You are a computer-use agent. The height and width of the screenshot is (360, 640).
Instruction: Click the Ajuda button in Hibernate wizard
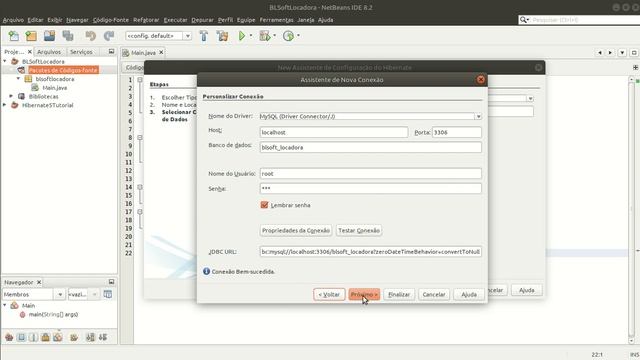pos(527,290)
